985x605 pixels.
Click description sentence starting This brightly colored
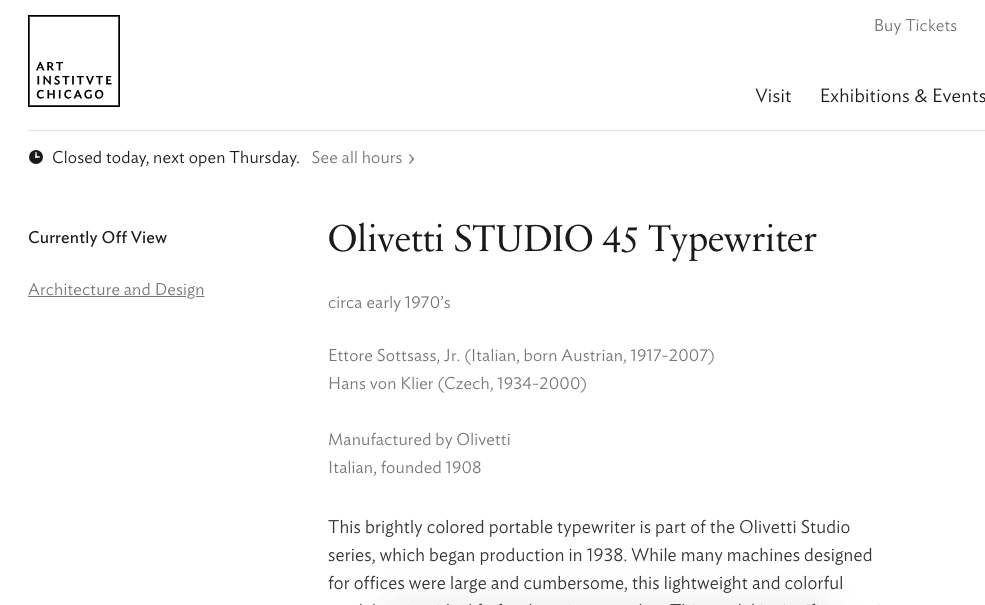coord(589,527)
